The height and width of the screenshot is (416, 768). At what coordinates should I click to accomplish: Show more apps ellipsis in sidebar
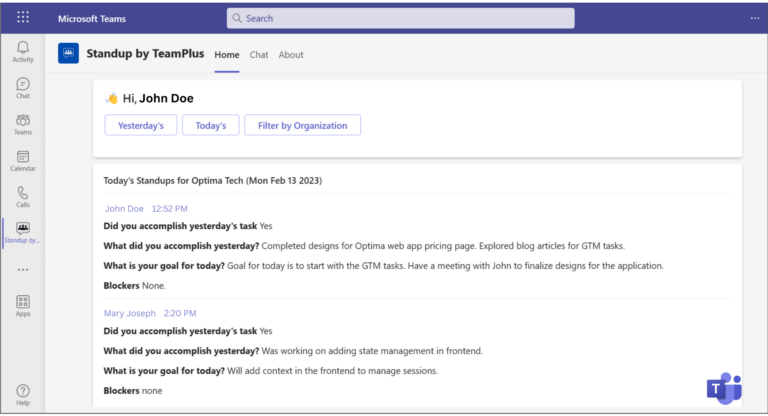23,269
